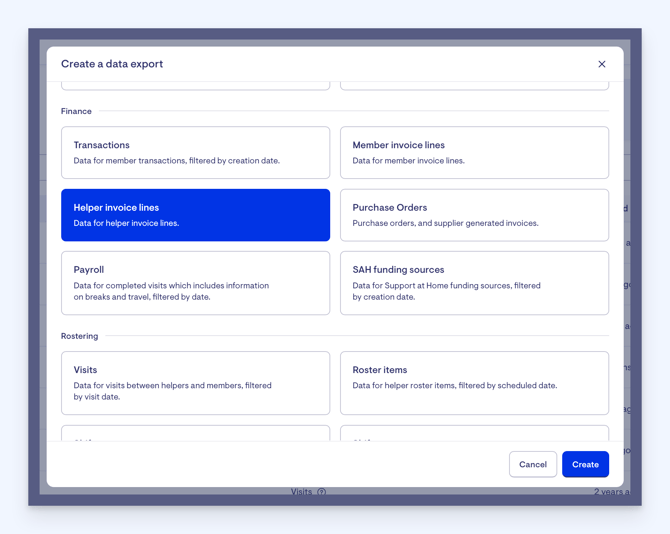Click the cut-off card above Transactions
670x534 pixels.
click(x=195, y=86)
